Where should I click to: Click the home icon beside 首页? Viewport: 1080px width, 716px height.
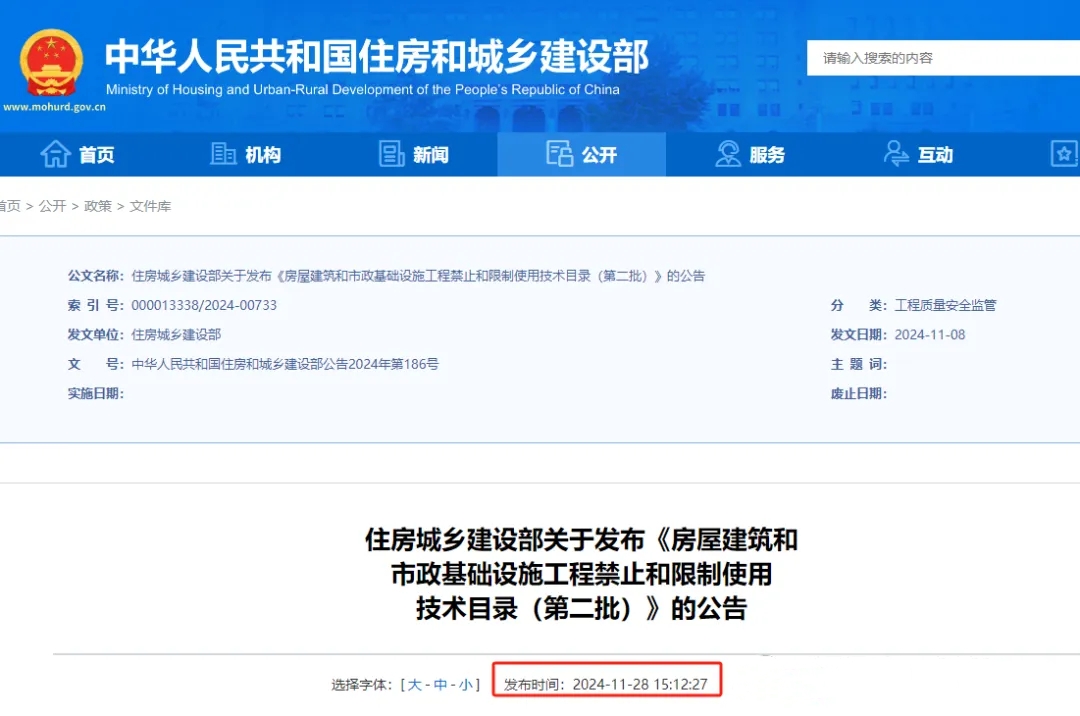tap(55, 154)
